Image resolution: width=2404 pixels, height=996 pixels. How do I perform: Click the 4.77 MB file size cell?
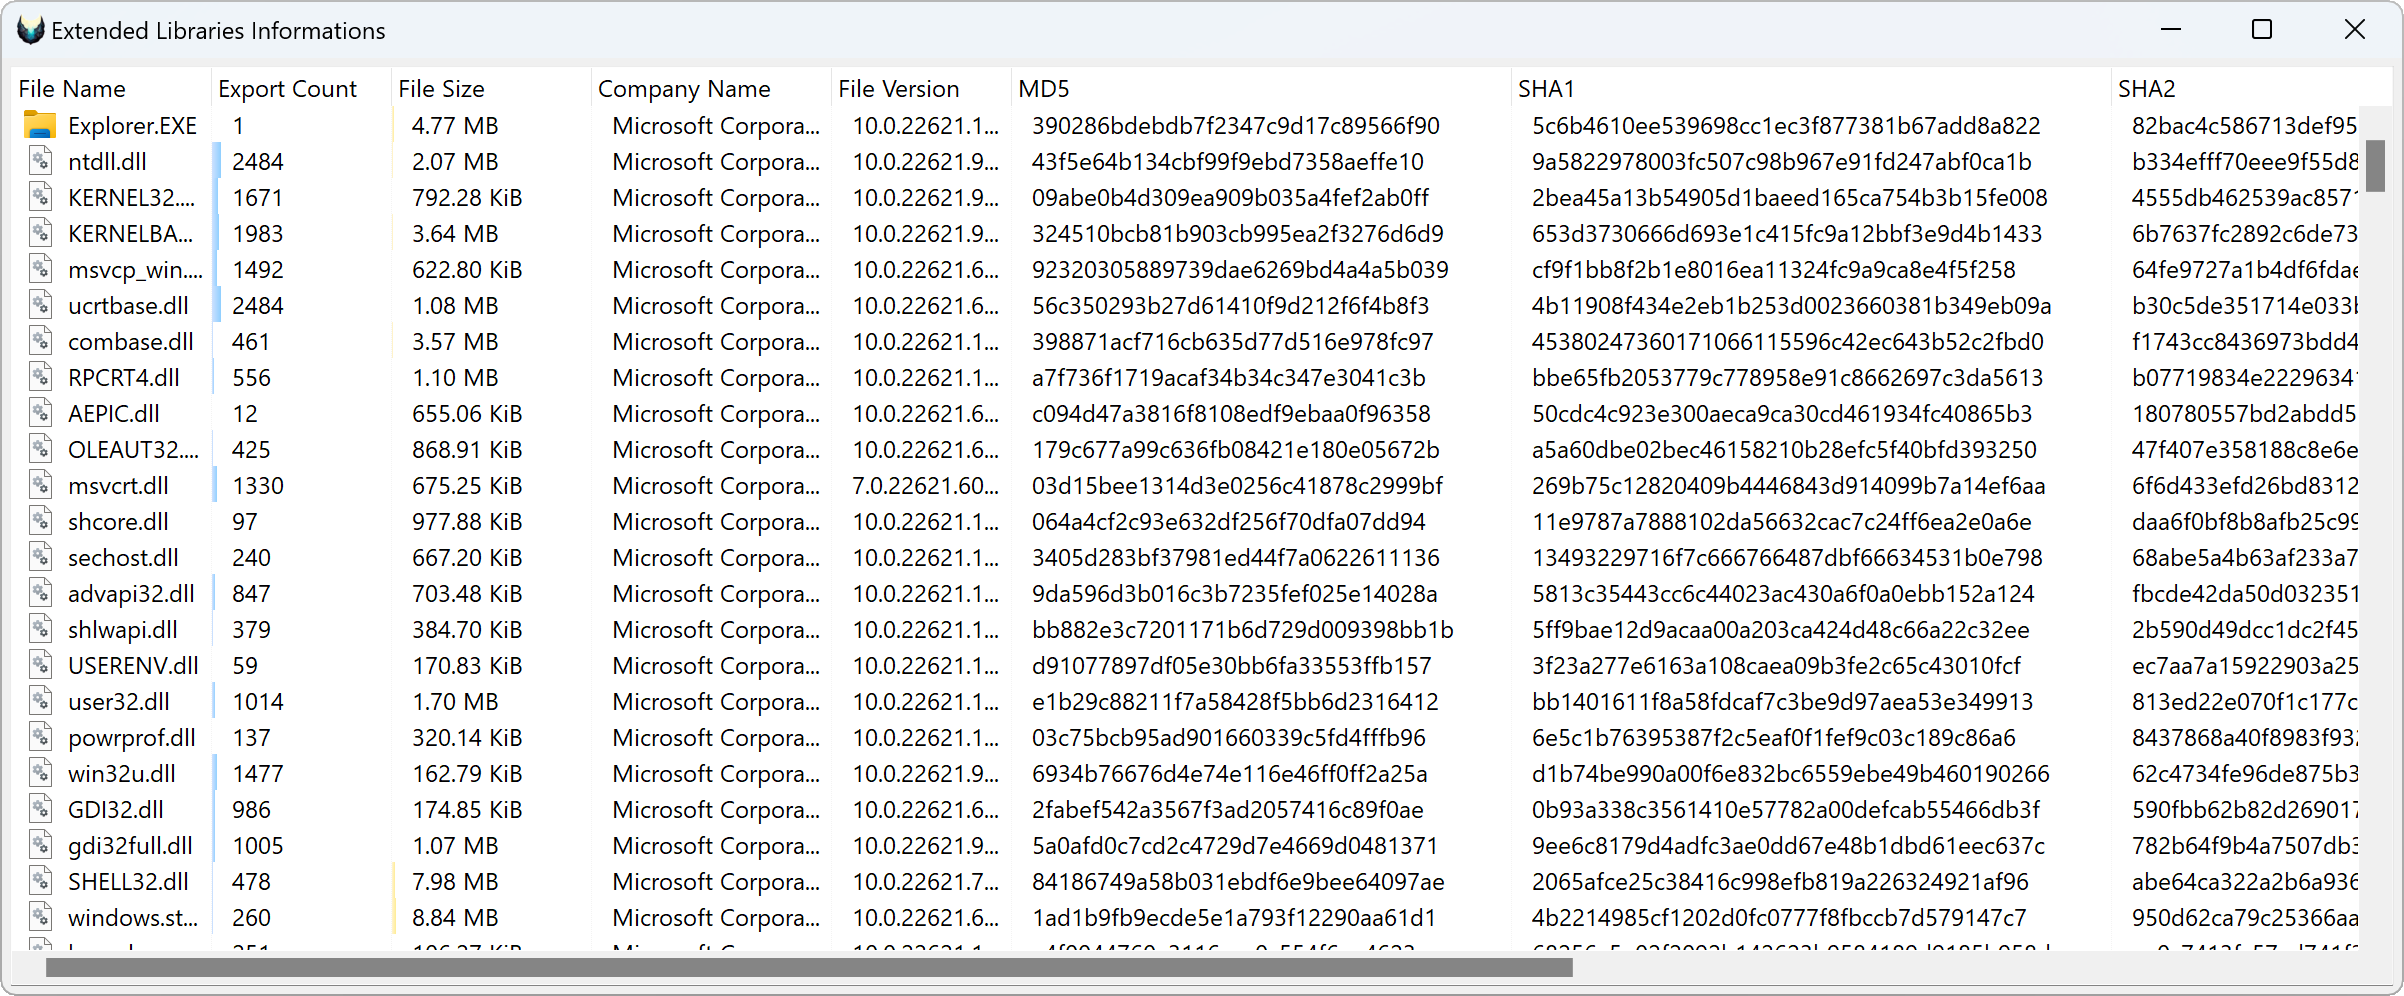[x=455, y=125]
